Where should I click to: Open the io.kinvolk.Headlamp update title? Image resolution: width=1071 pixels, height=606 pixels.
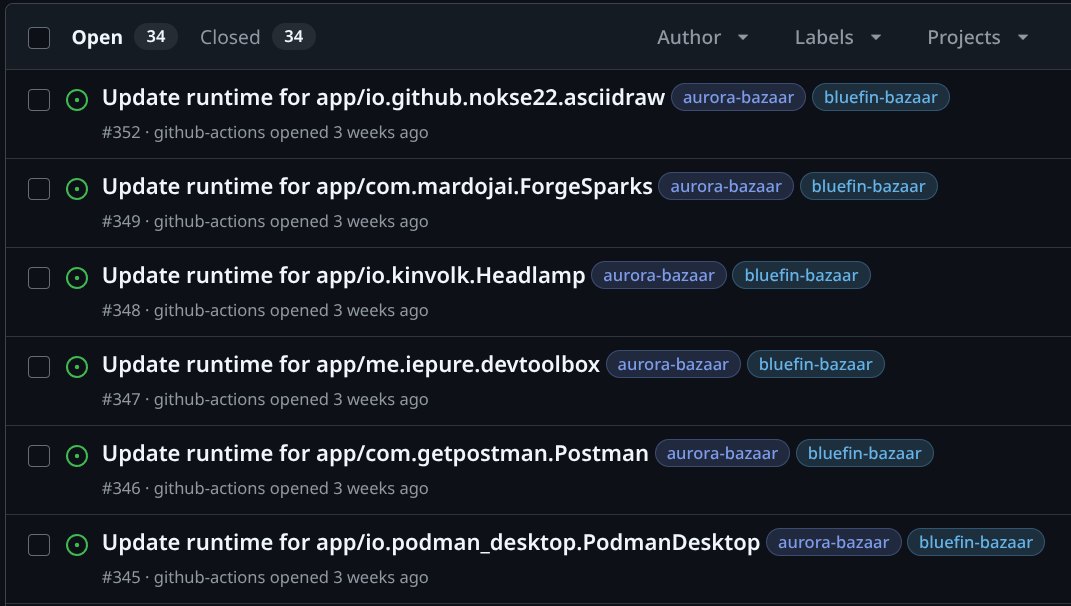pos(344,275)
